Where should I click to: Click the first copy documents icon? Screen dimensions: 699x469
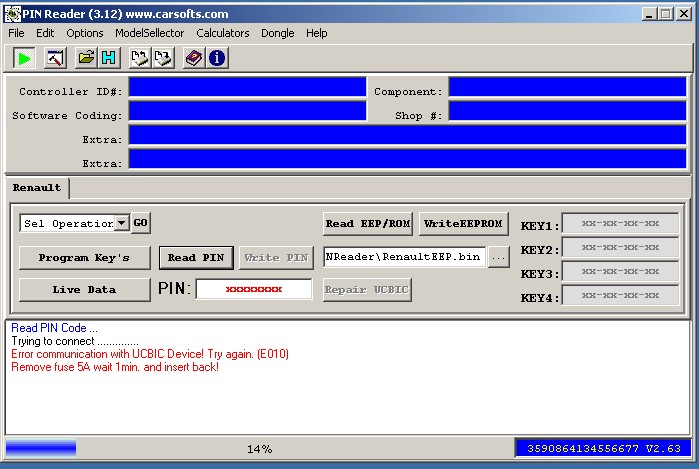tap(140, 58)
